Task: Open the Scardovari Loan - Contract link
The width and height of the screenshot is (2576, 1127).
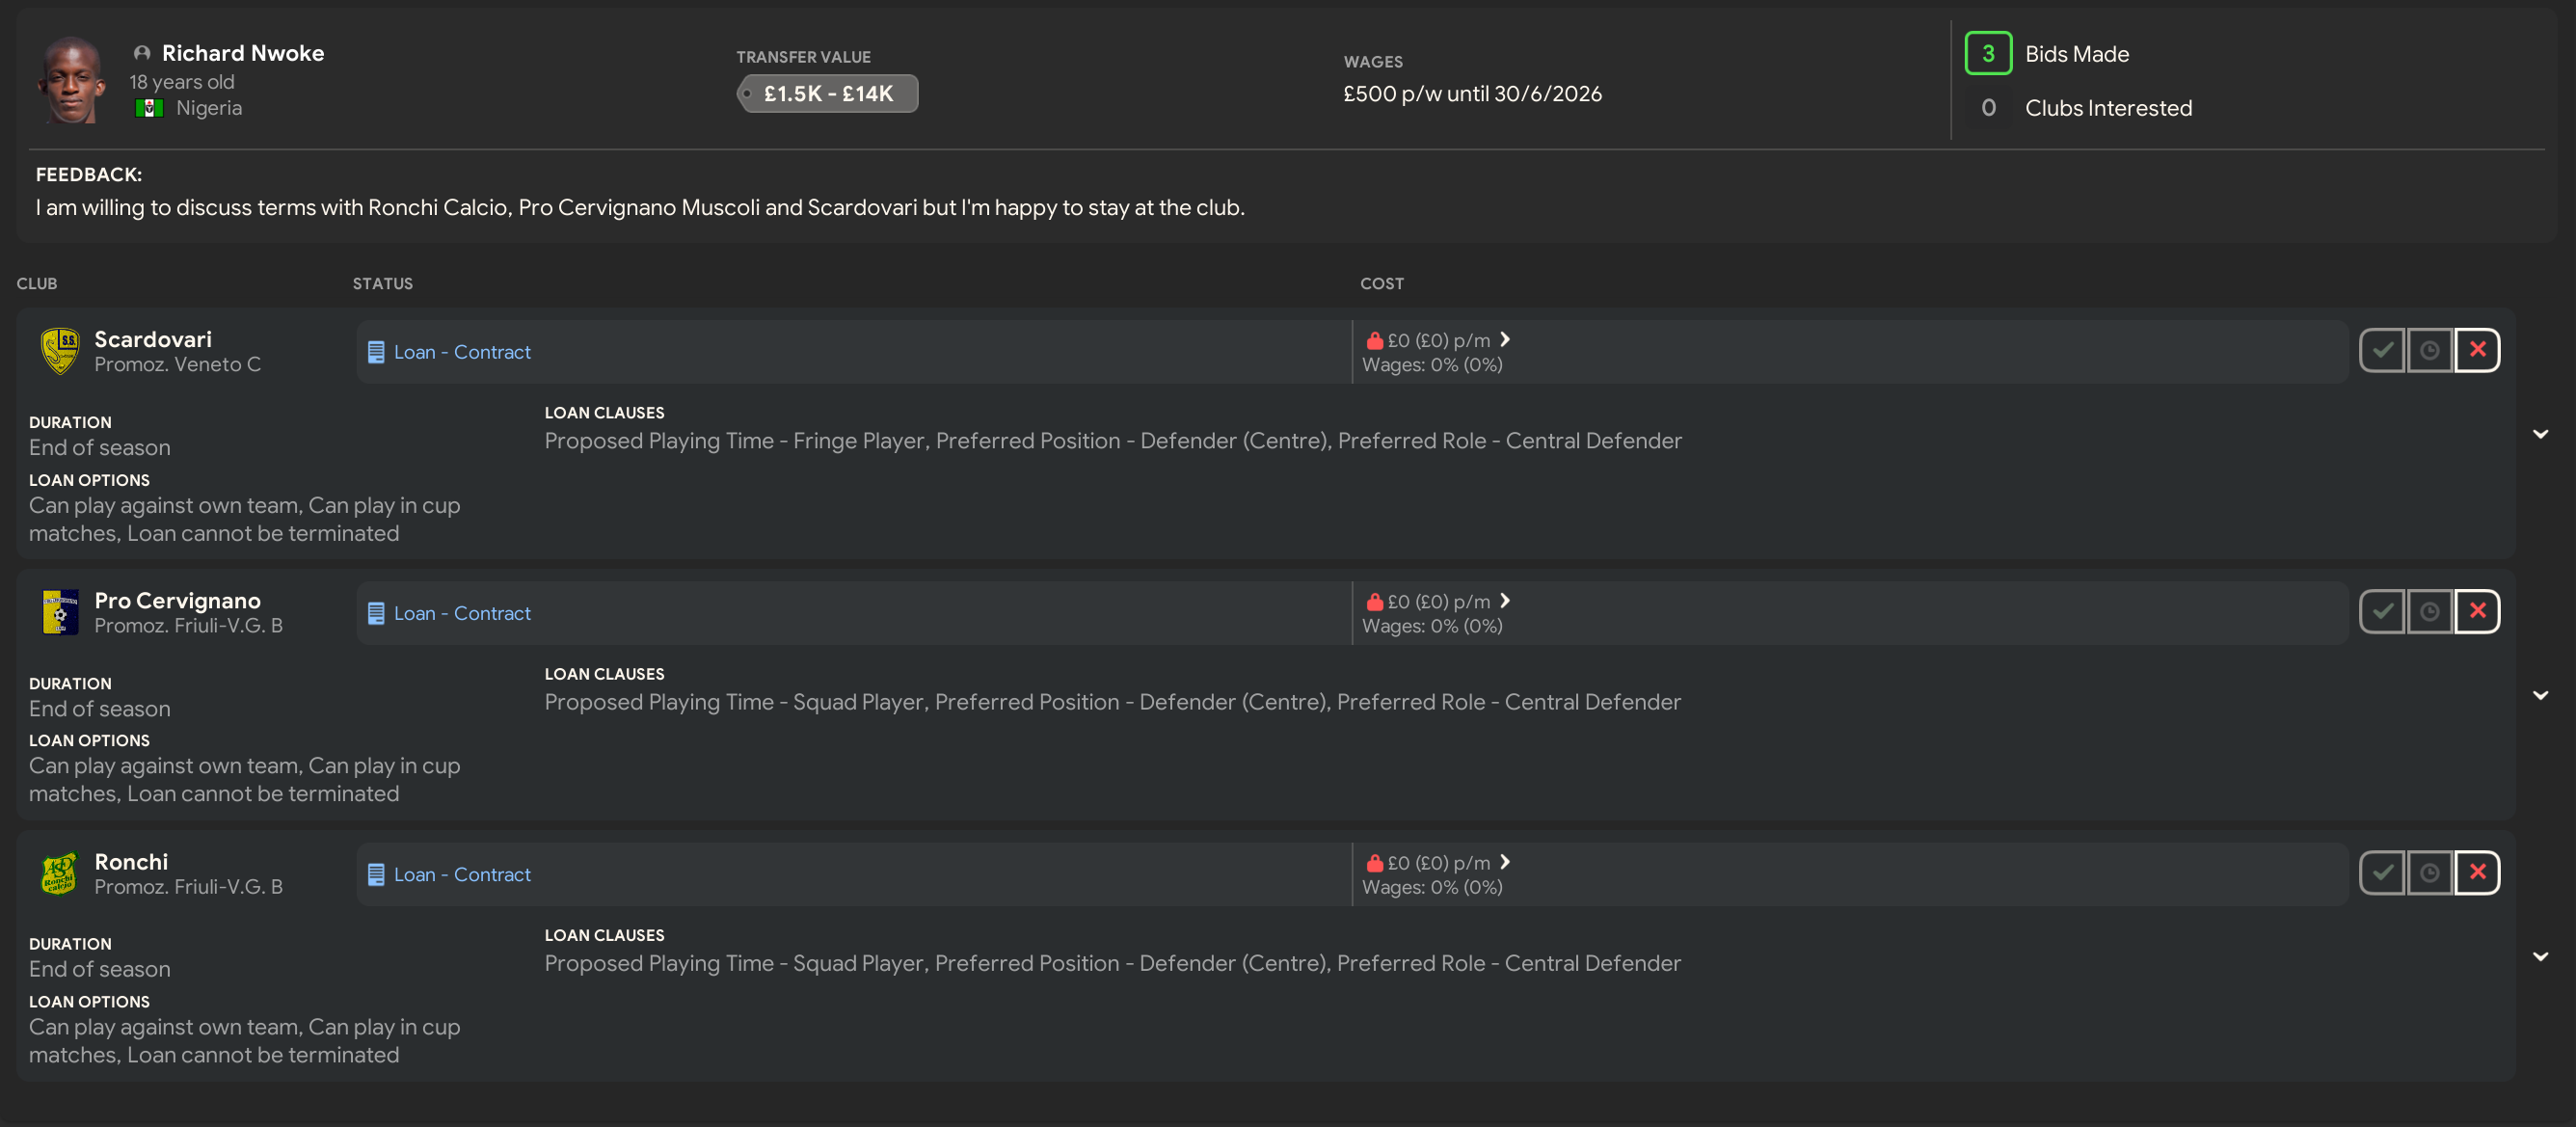Action: click(461, 352)
